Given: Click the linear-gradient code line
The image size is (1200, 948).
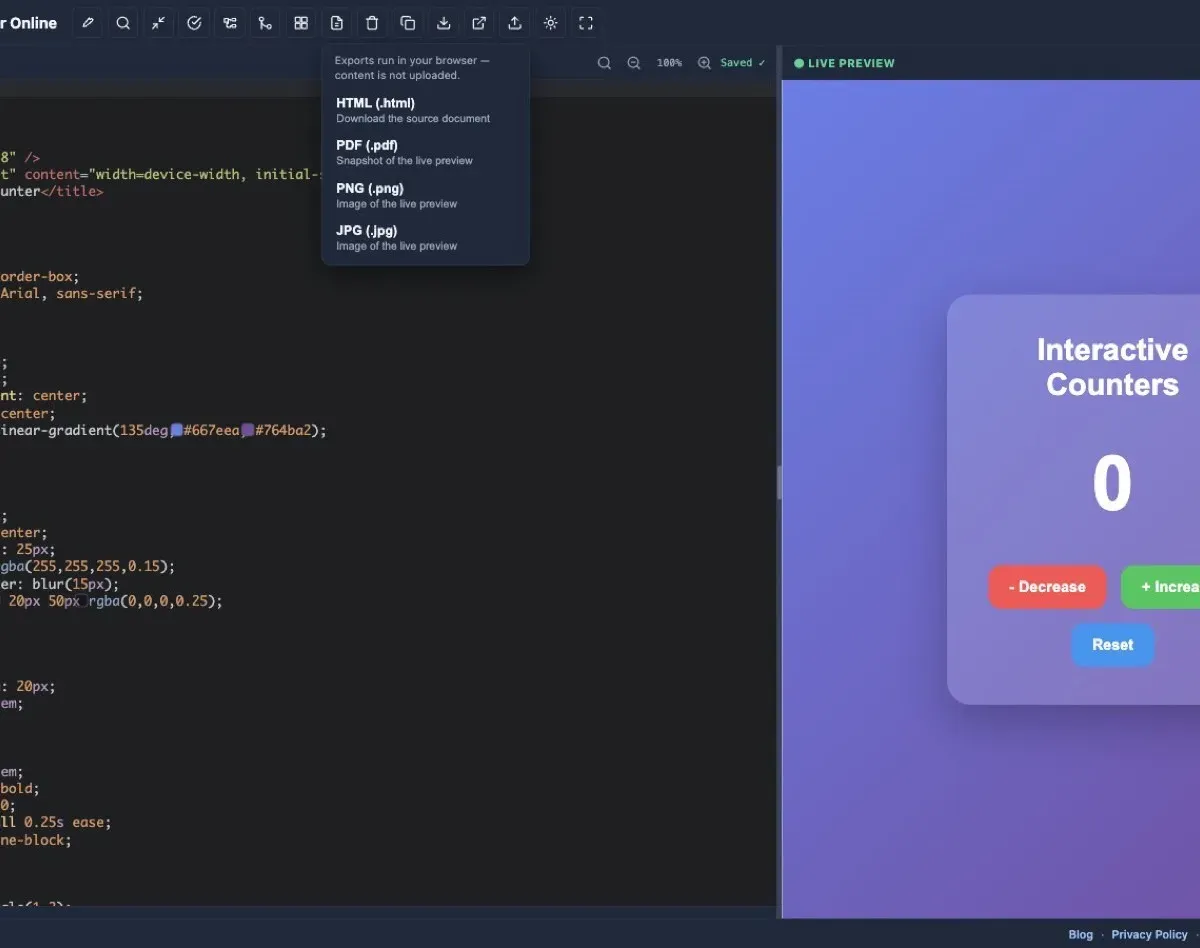Looking at the screenshot, I should pyautogui.click(x=164, y=430).
